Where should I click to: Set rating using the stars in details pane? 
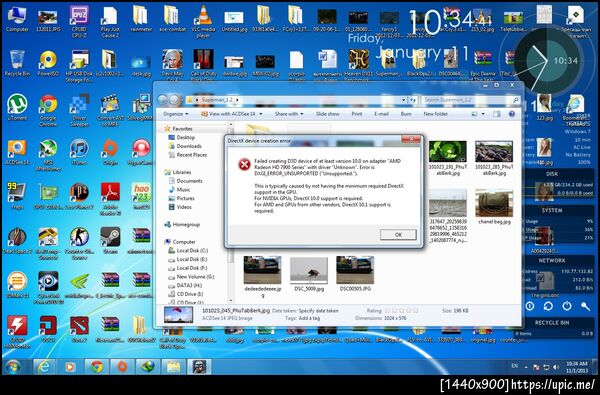(402, 311)
